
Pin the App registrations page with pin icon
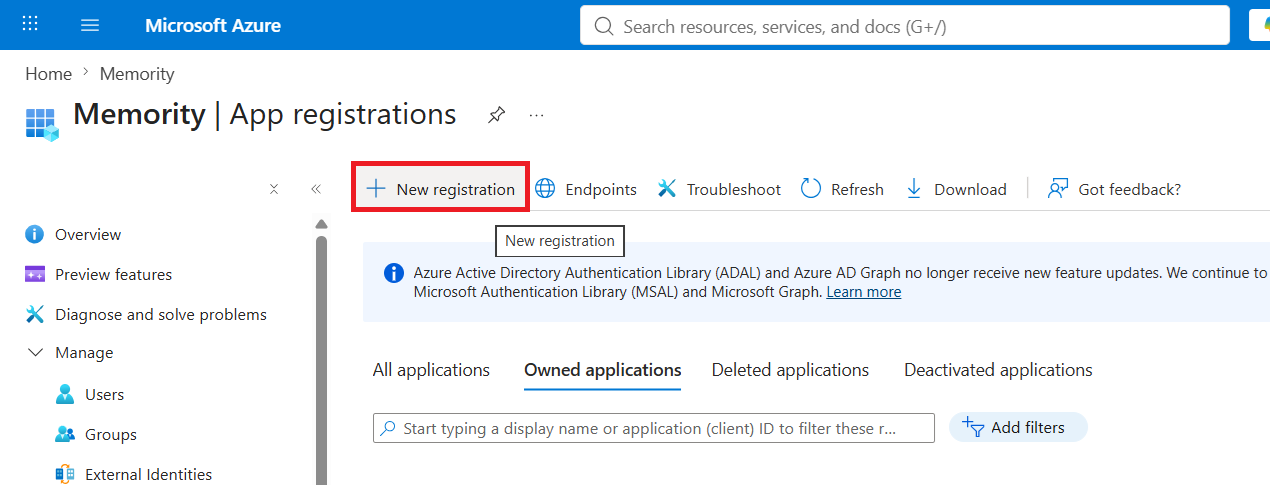pos(496,115)
